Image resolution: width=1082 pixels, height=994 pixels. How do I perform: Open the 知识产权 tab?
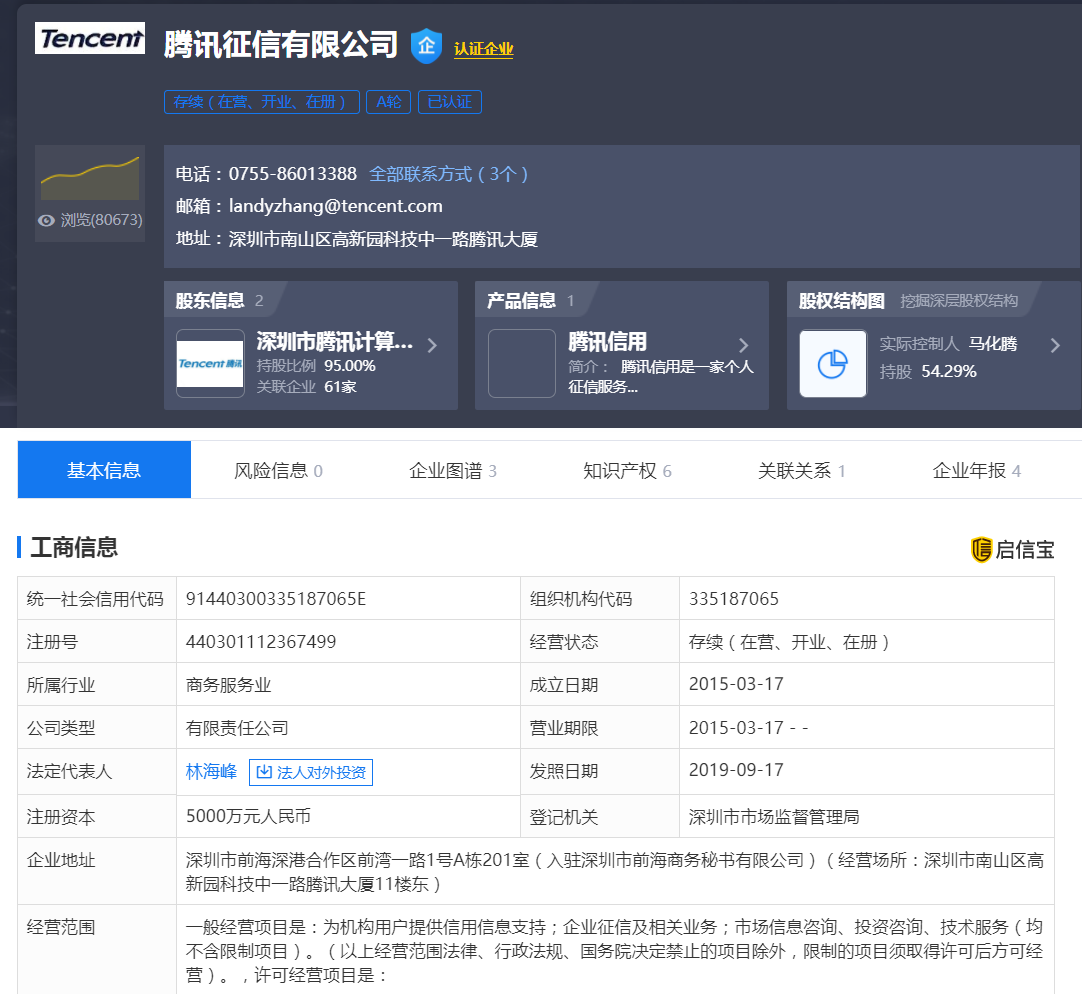(627, 470)
